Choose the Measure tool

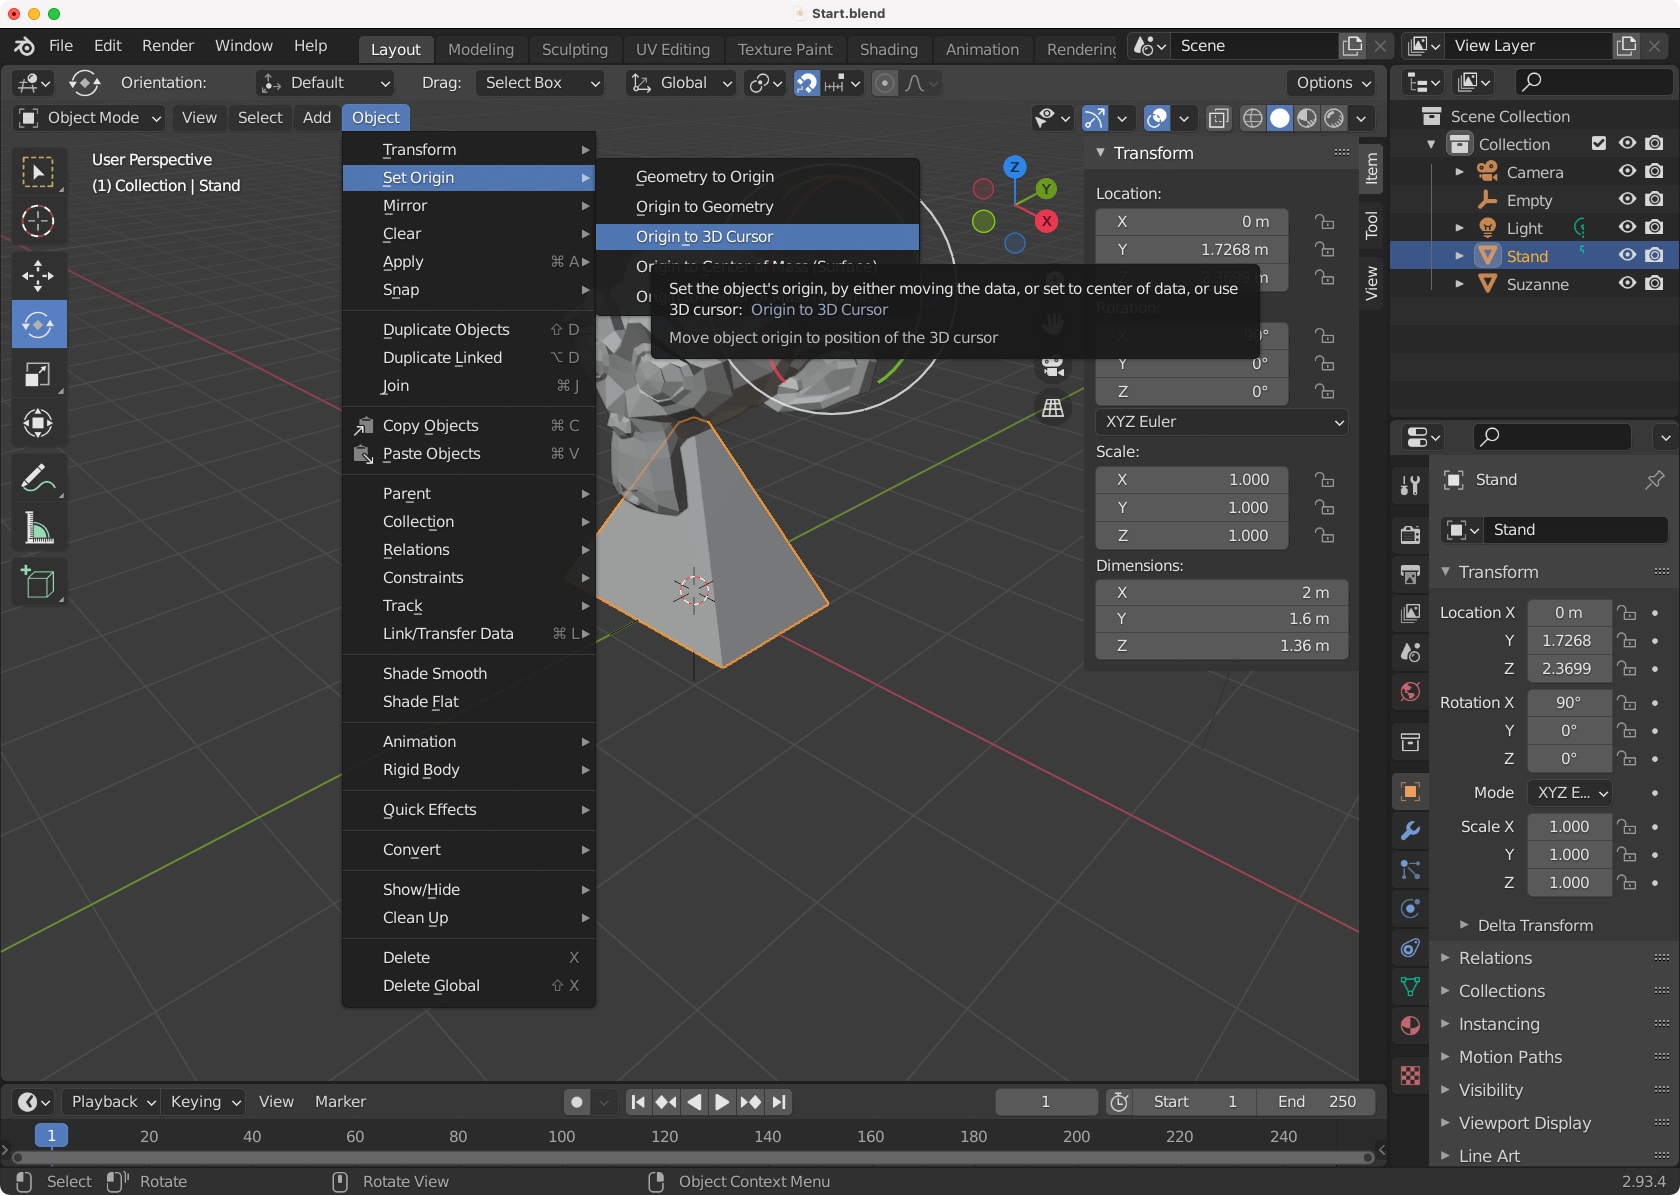(x=38, y=529)
